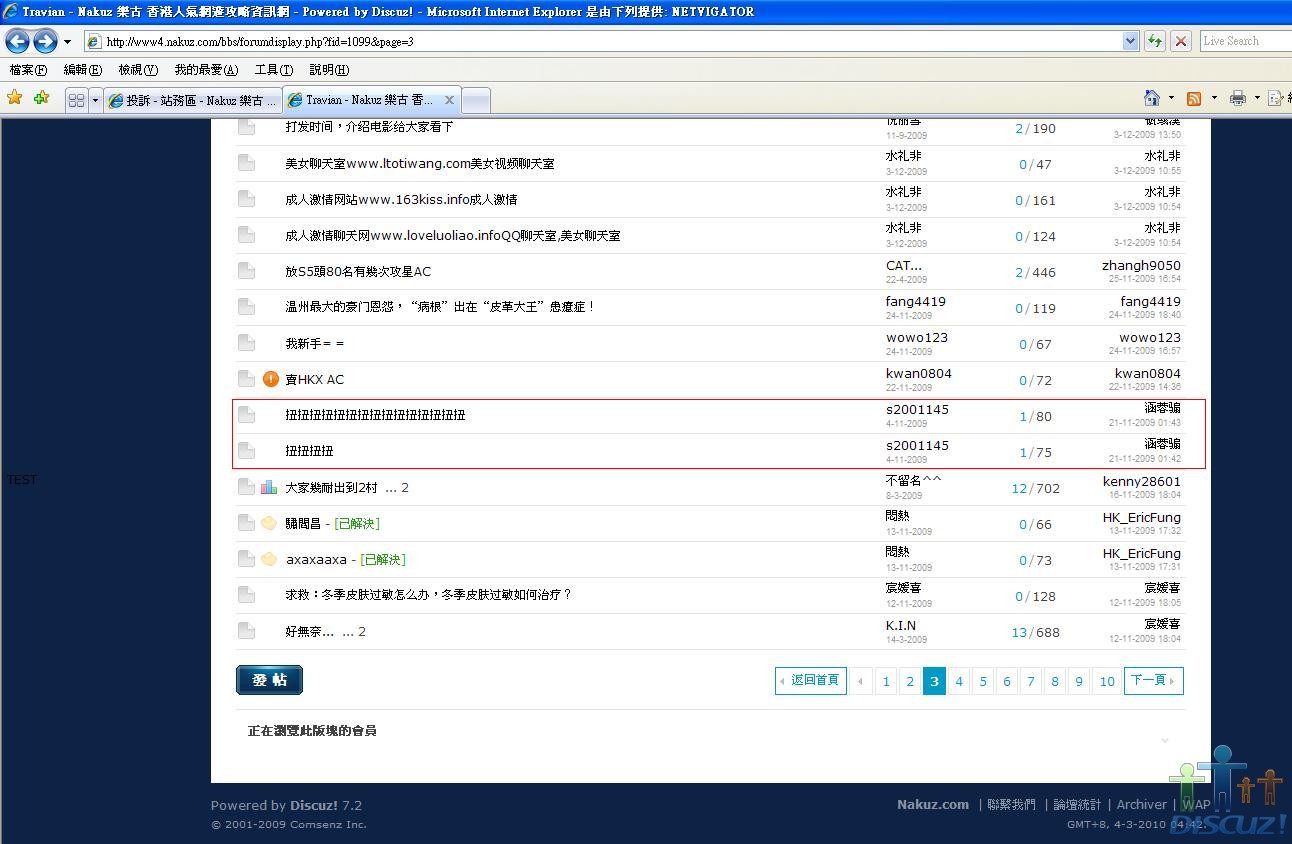Go to page 10 in pagination
The width and height of the screenshot is (1292, 844).
click(1107, 681)
